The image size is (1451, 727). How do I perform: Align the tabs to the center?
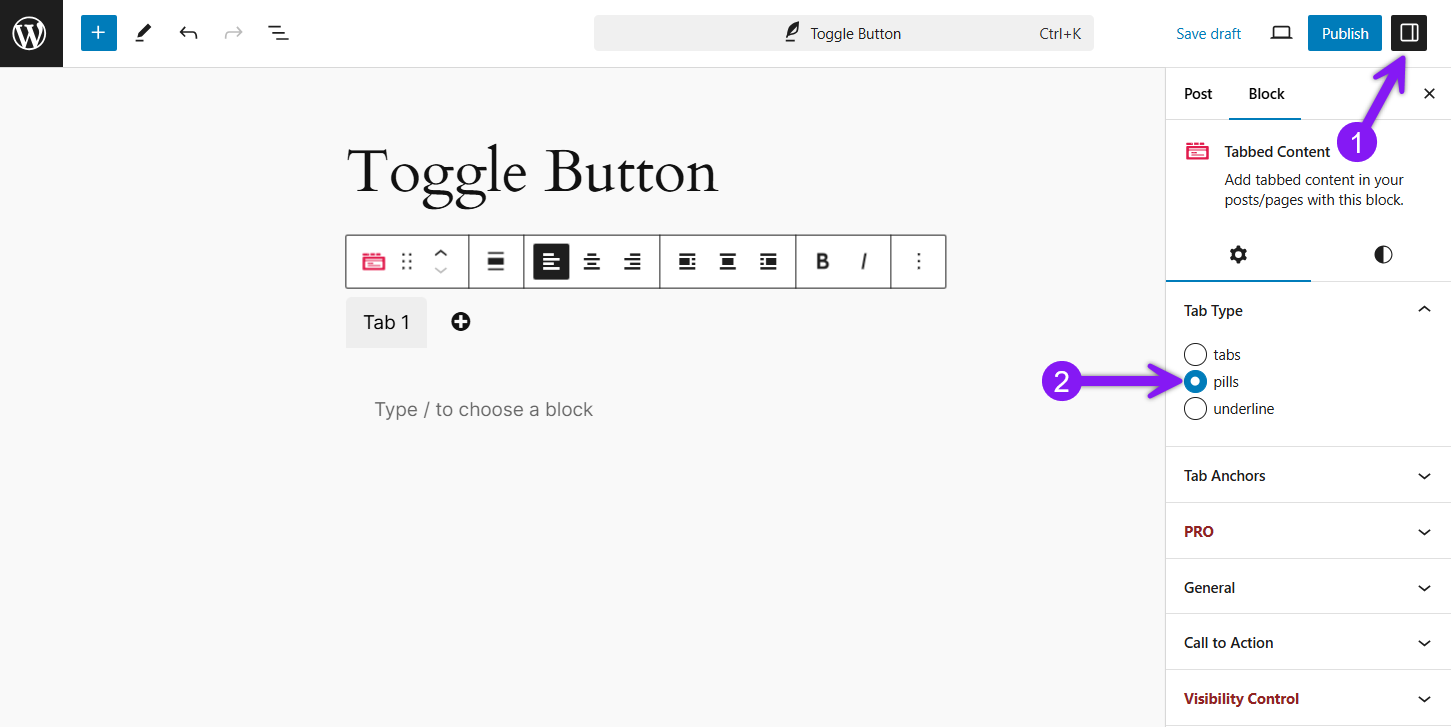[592, 261]
